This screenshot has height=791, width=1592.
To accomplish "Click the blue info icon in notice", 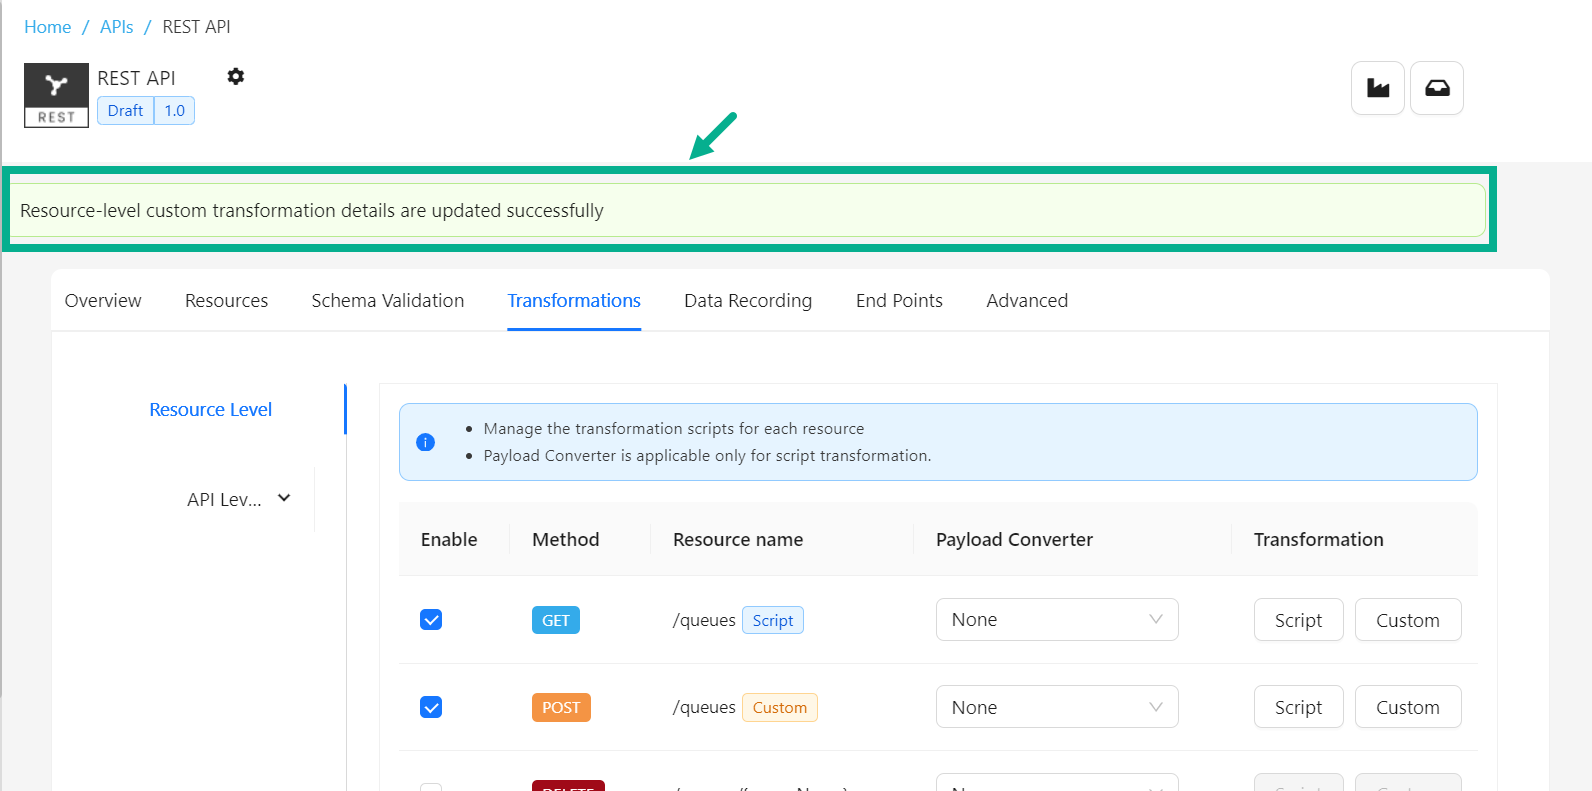I will pos(425,442).
